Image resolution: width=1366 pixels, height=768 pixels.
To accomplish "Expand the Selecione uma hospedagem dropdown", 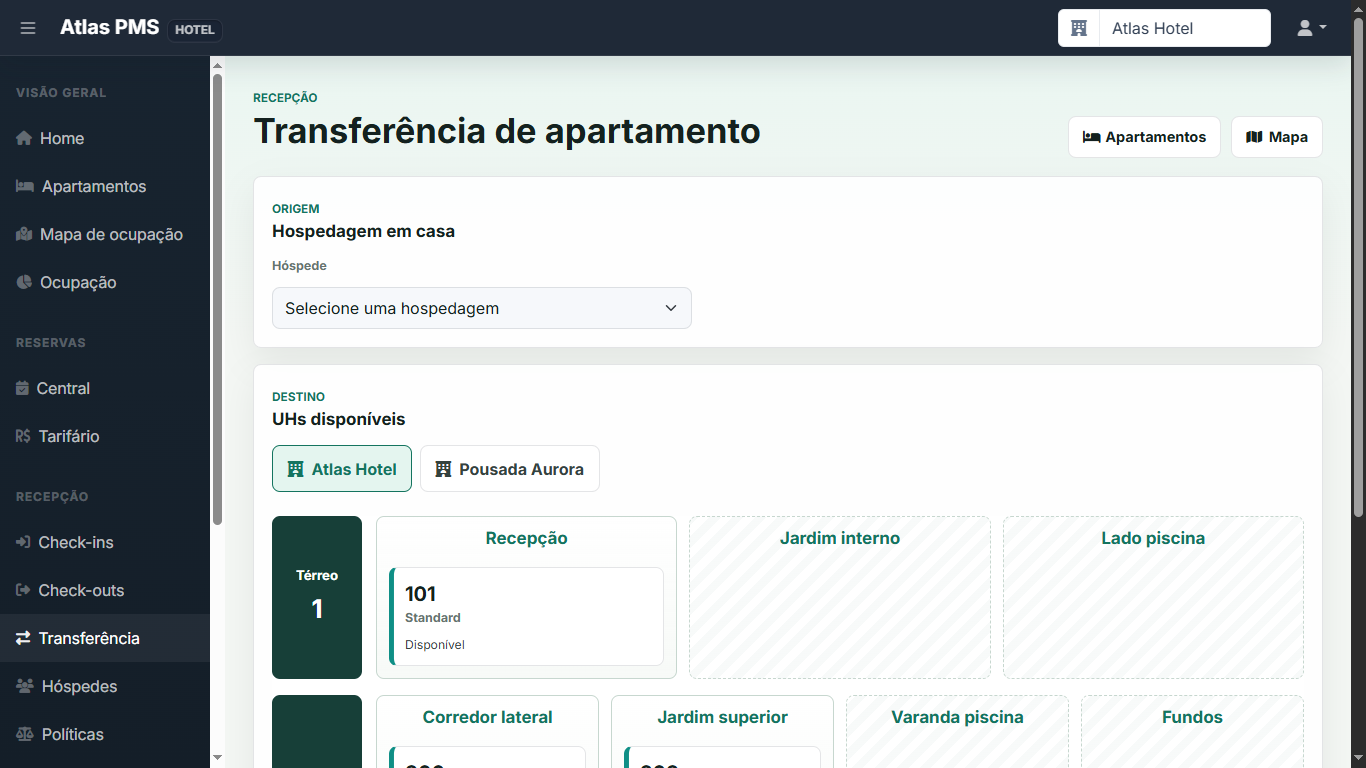I will click(x=482, y=308).
